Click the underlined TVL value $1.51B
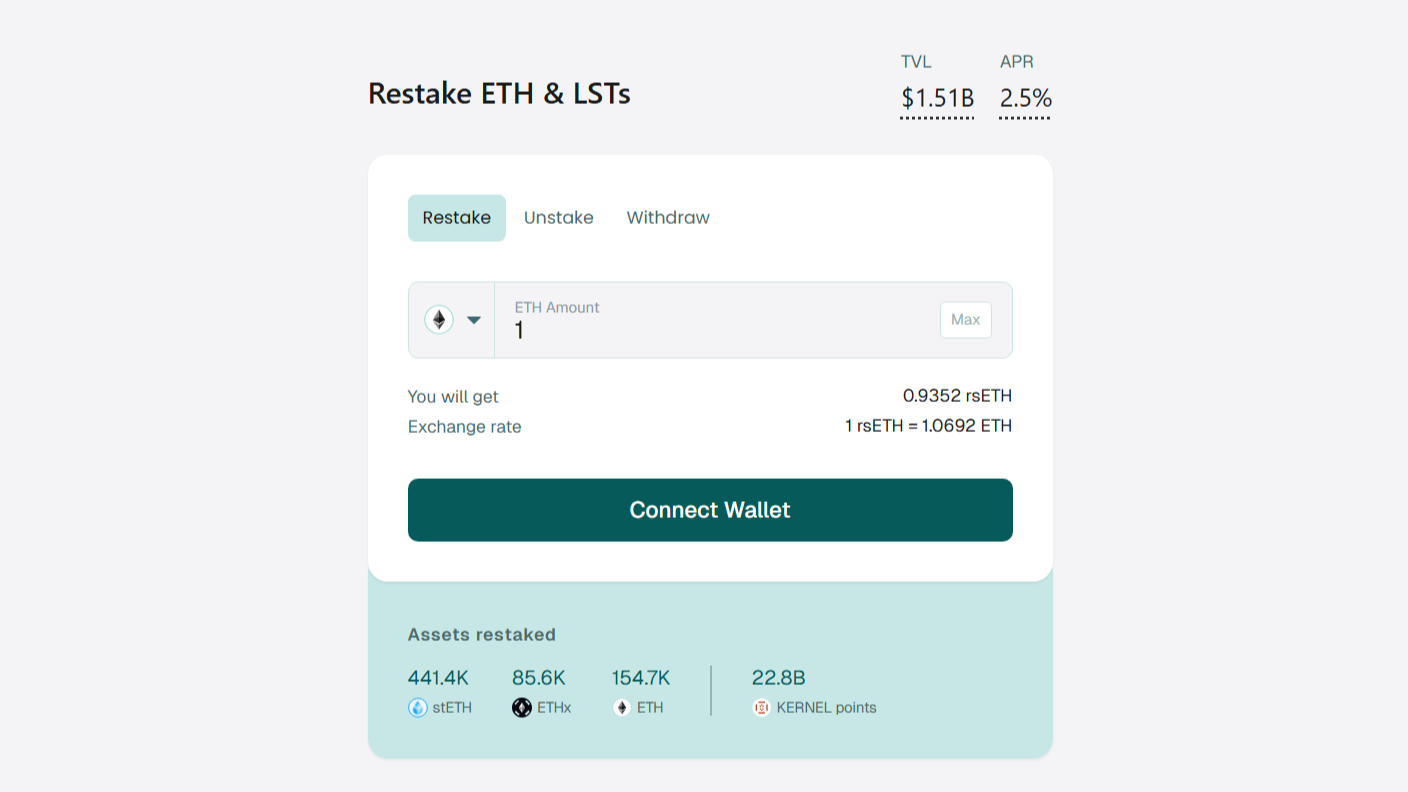 click(x=938, y=98)
